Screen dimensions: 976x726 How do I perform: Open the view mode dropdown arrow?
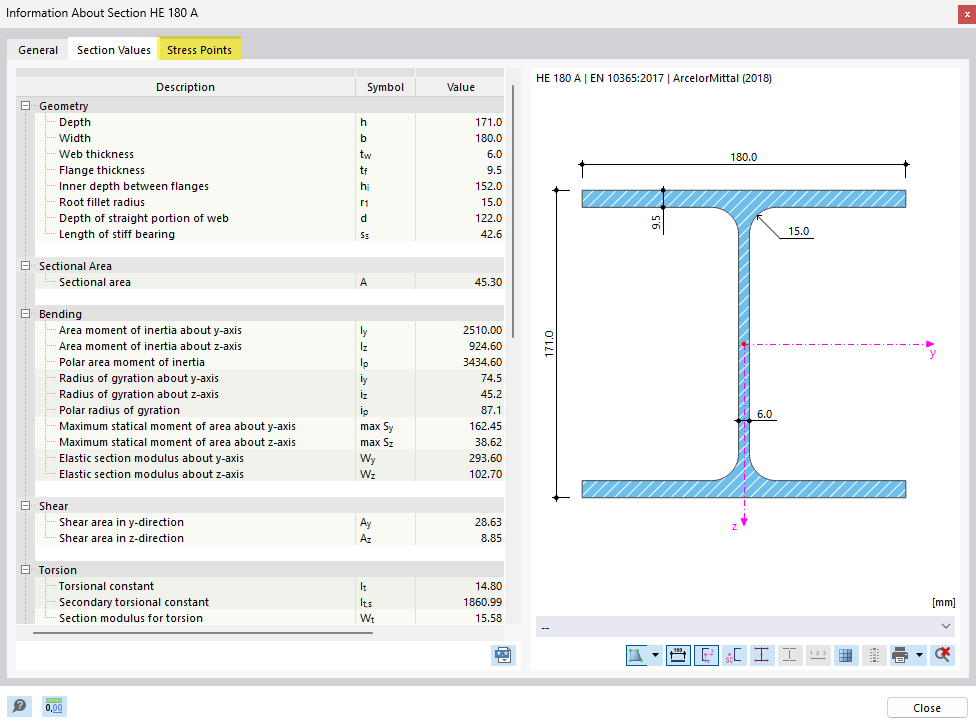click(x=655, y=655)
